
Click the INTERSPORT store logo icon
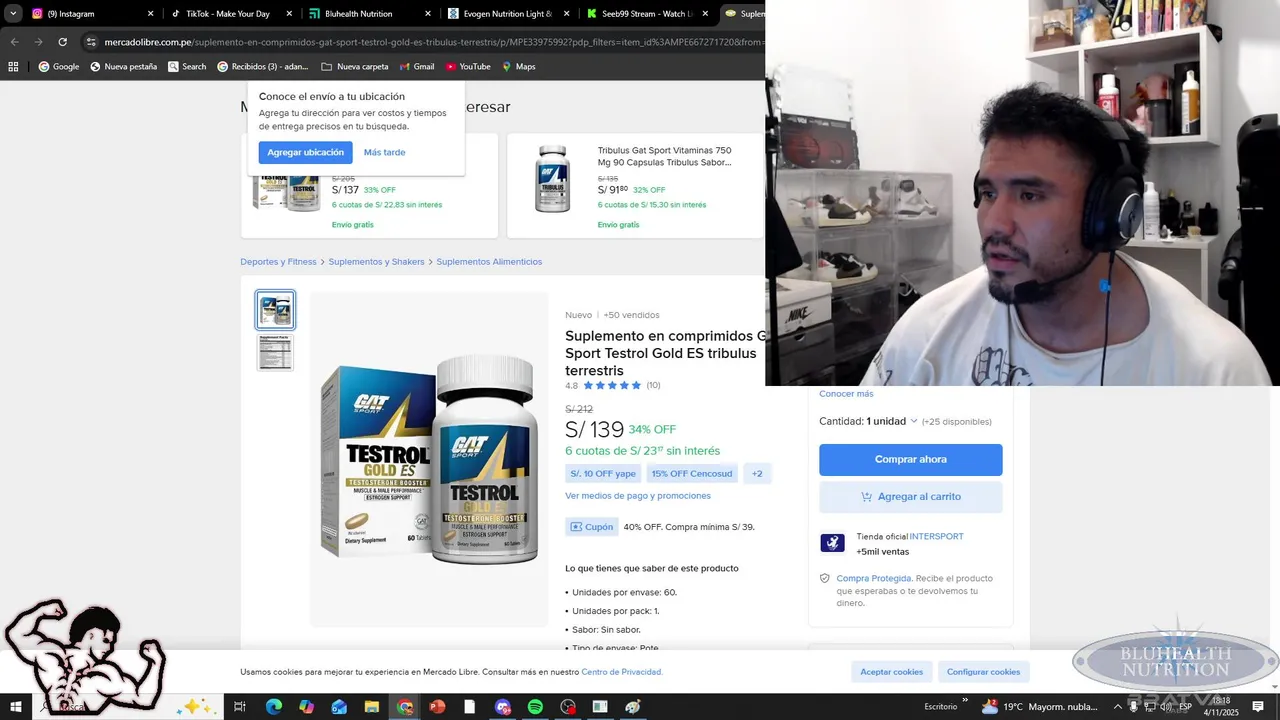click(832, 543)
